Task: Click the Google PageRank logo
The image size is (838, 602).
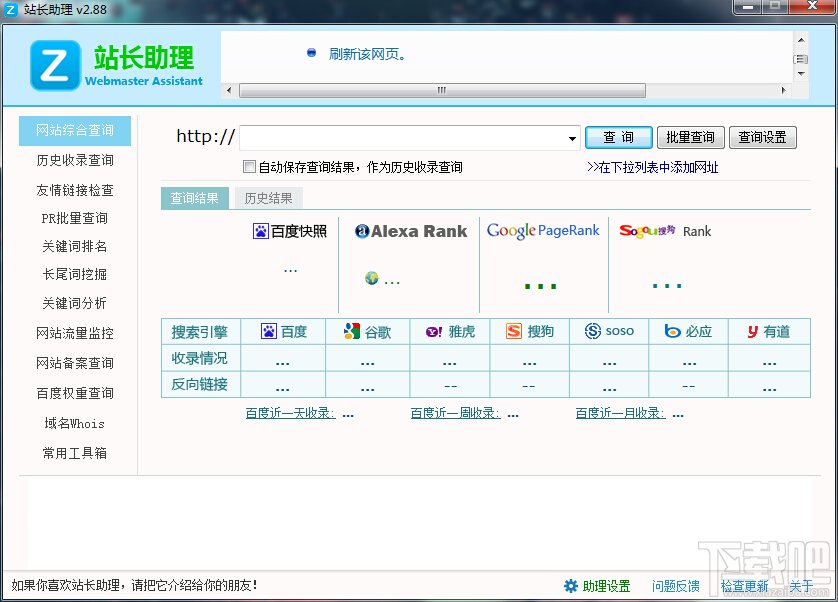Action: pyautogui.click(x=543, y=230)
